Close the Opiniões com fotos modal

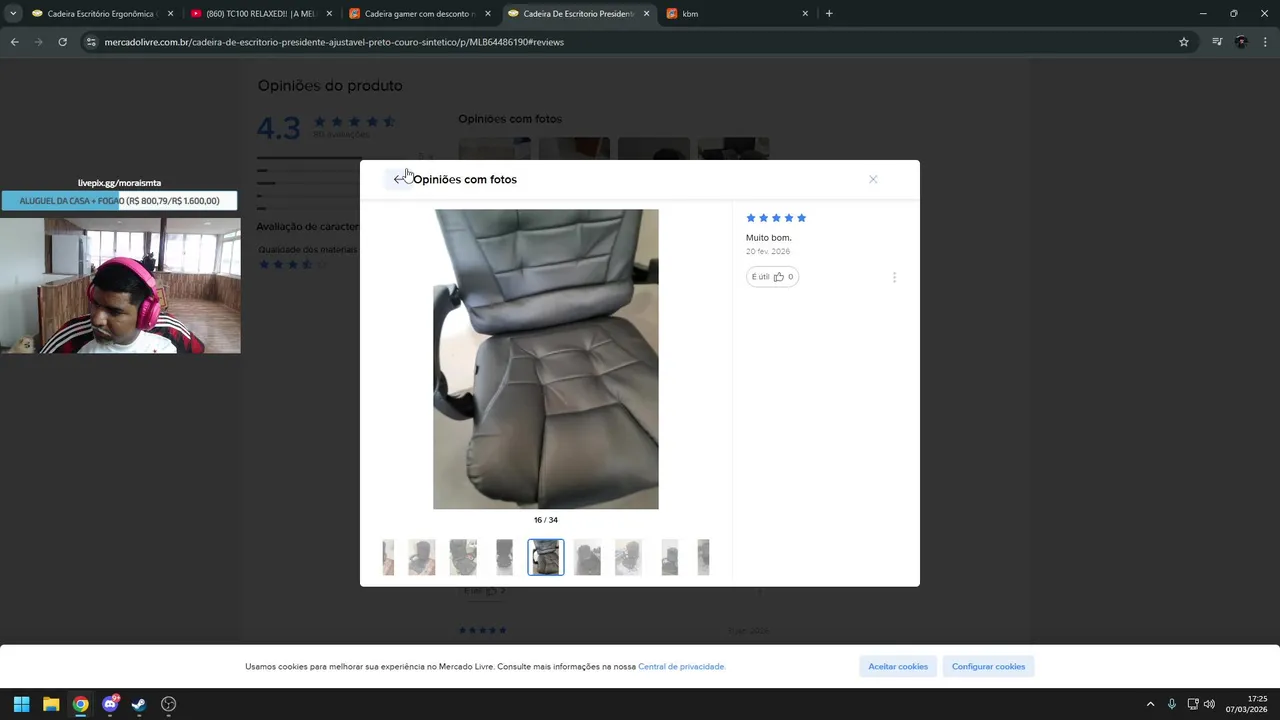coord(873,179)
